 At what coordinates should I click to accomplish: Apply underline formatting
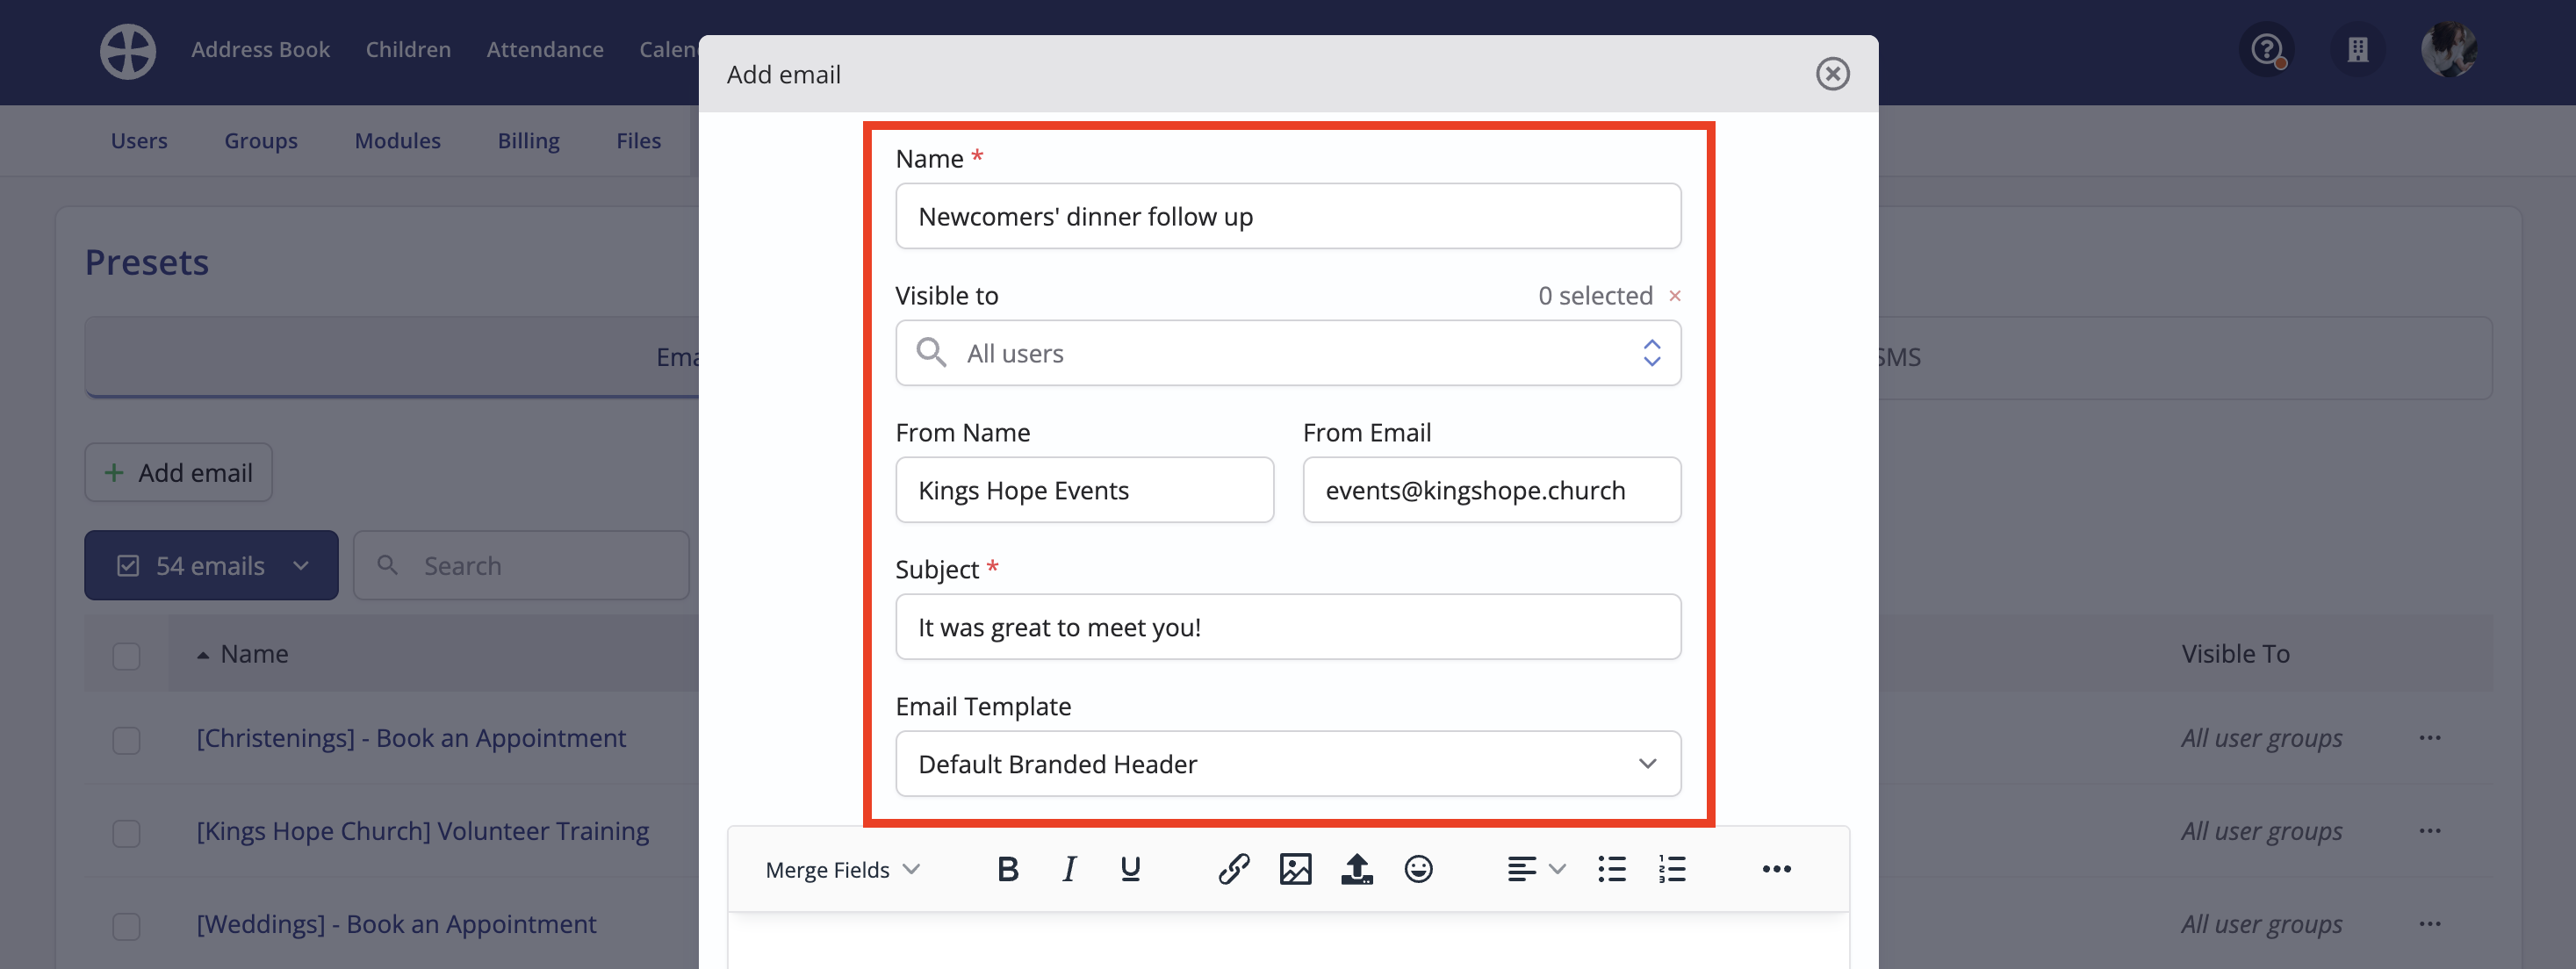click(x=1130, y=869)
